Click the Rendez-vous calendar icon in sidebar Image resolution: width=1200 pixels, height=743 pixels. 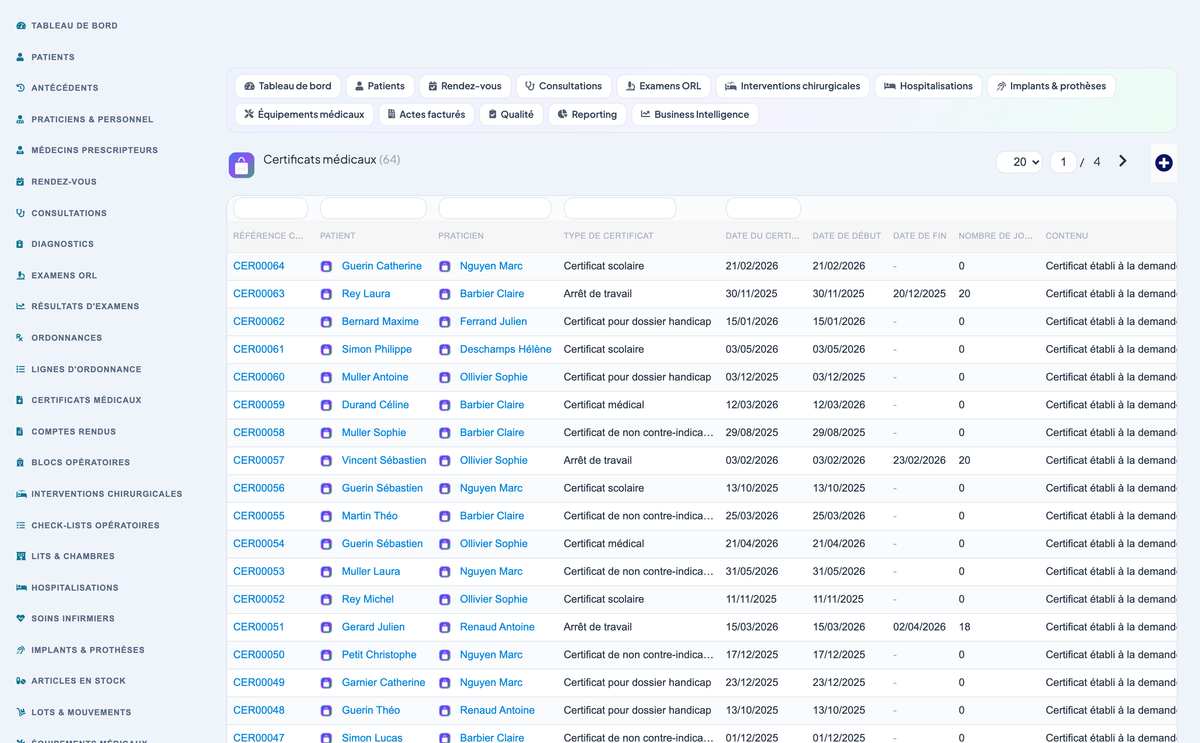pos(21,182)
